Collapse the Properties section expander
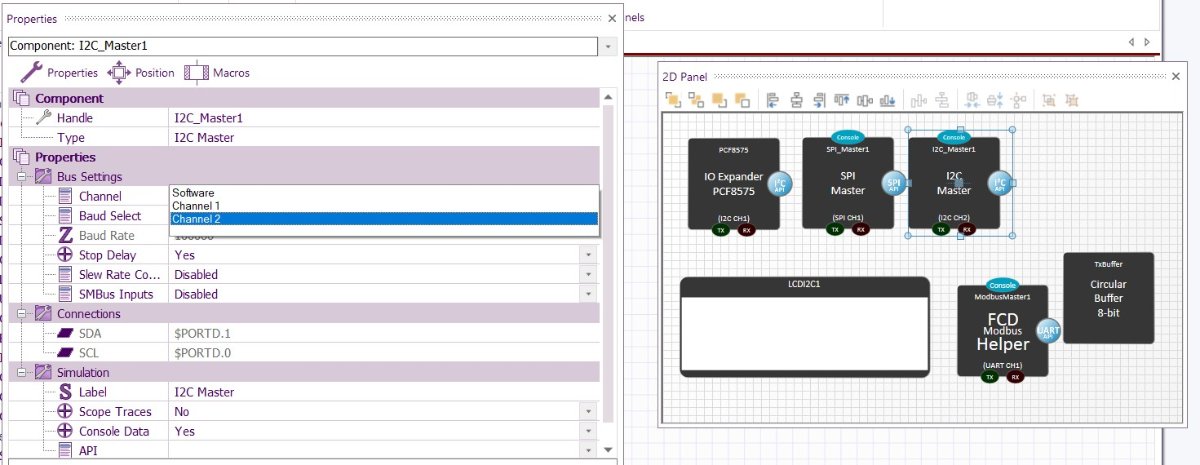This screenshot has width=1200, height=465. click(x=22, y=157)
